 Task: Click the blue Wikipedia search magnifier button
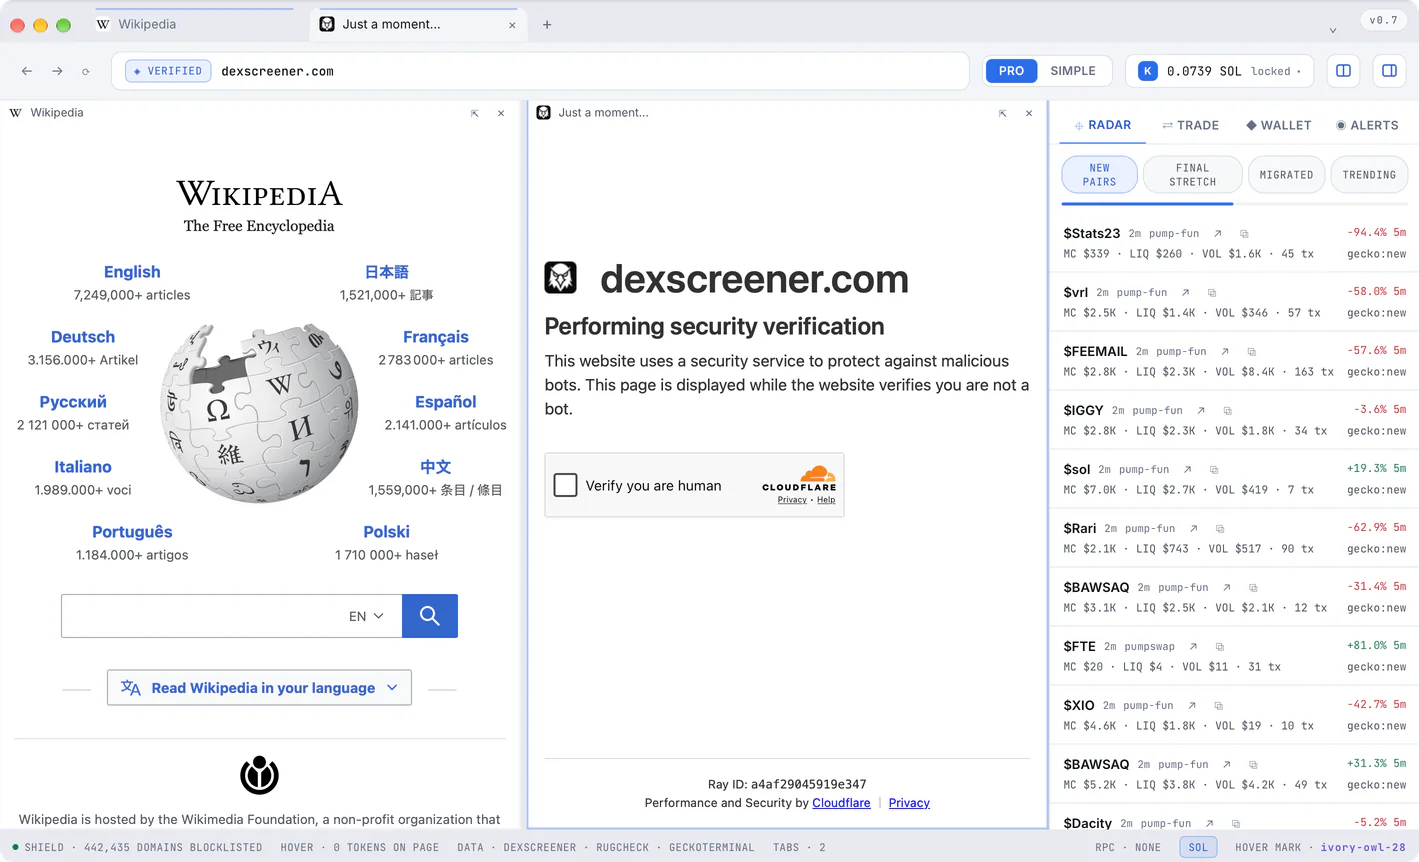point(430,616)
